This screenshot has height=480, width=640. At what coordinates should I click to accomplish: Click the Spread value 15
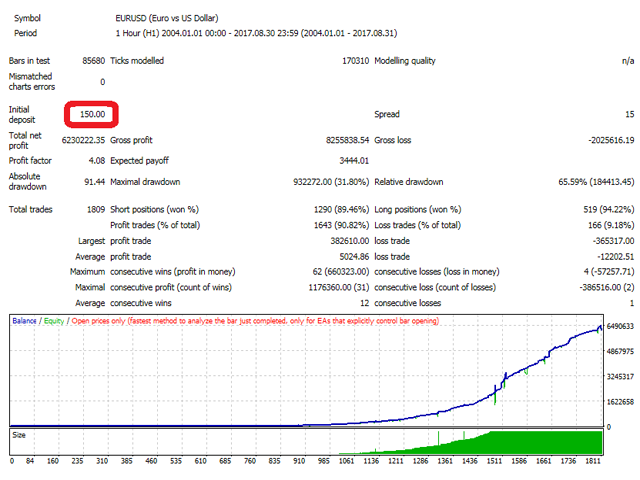coord(628,115)
